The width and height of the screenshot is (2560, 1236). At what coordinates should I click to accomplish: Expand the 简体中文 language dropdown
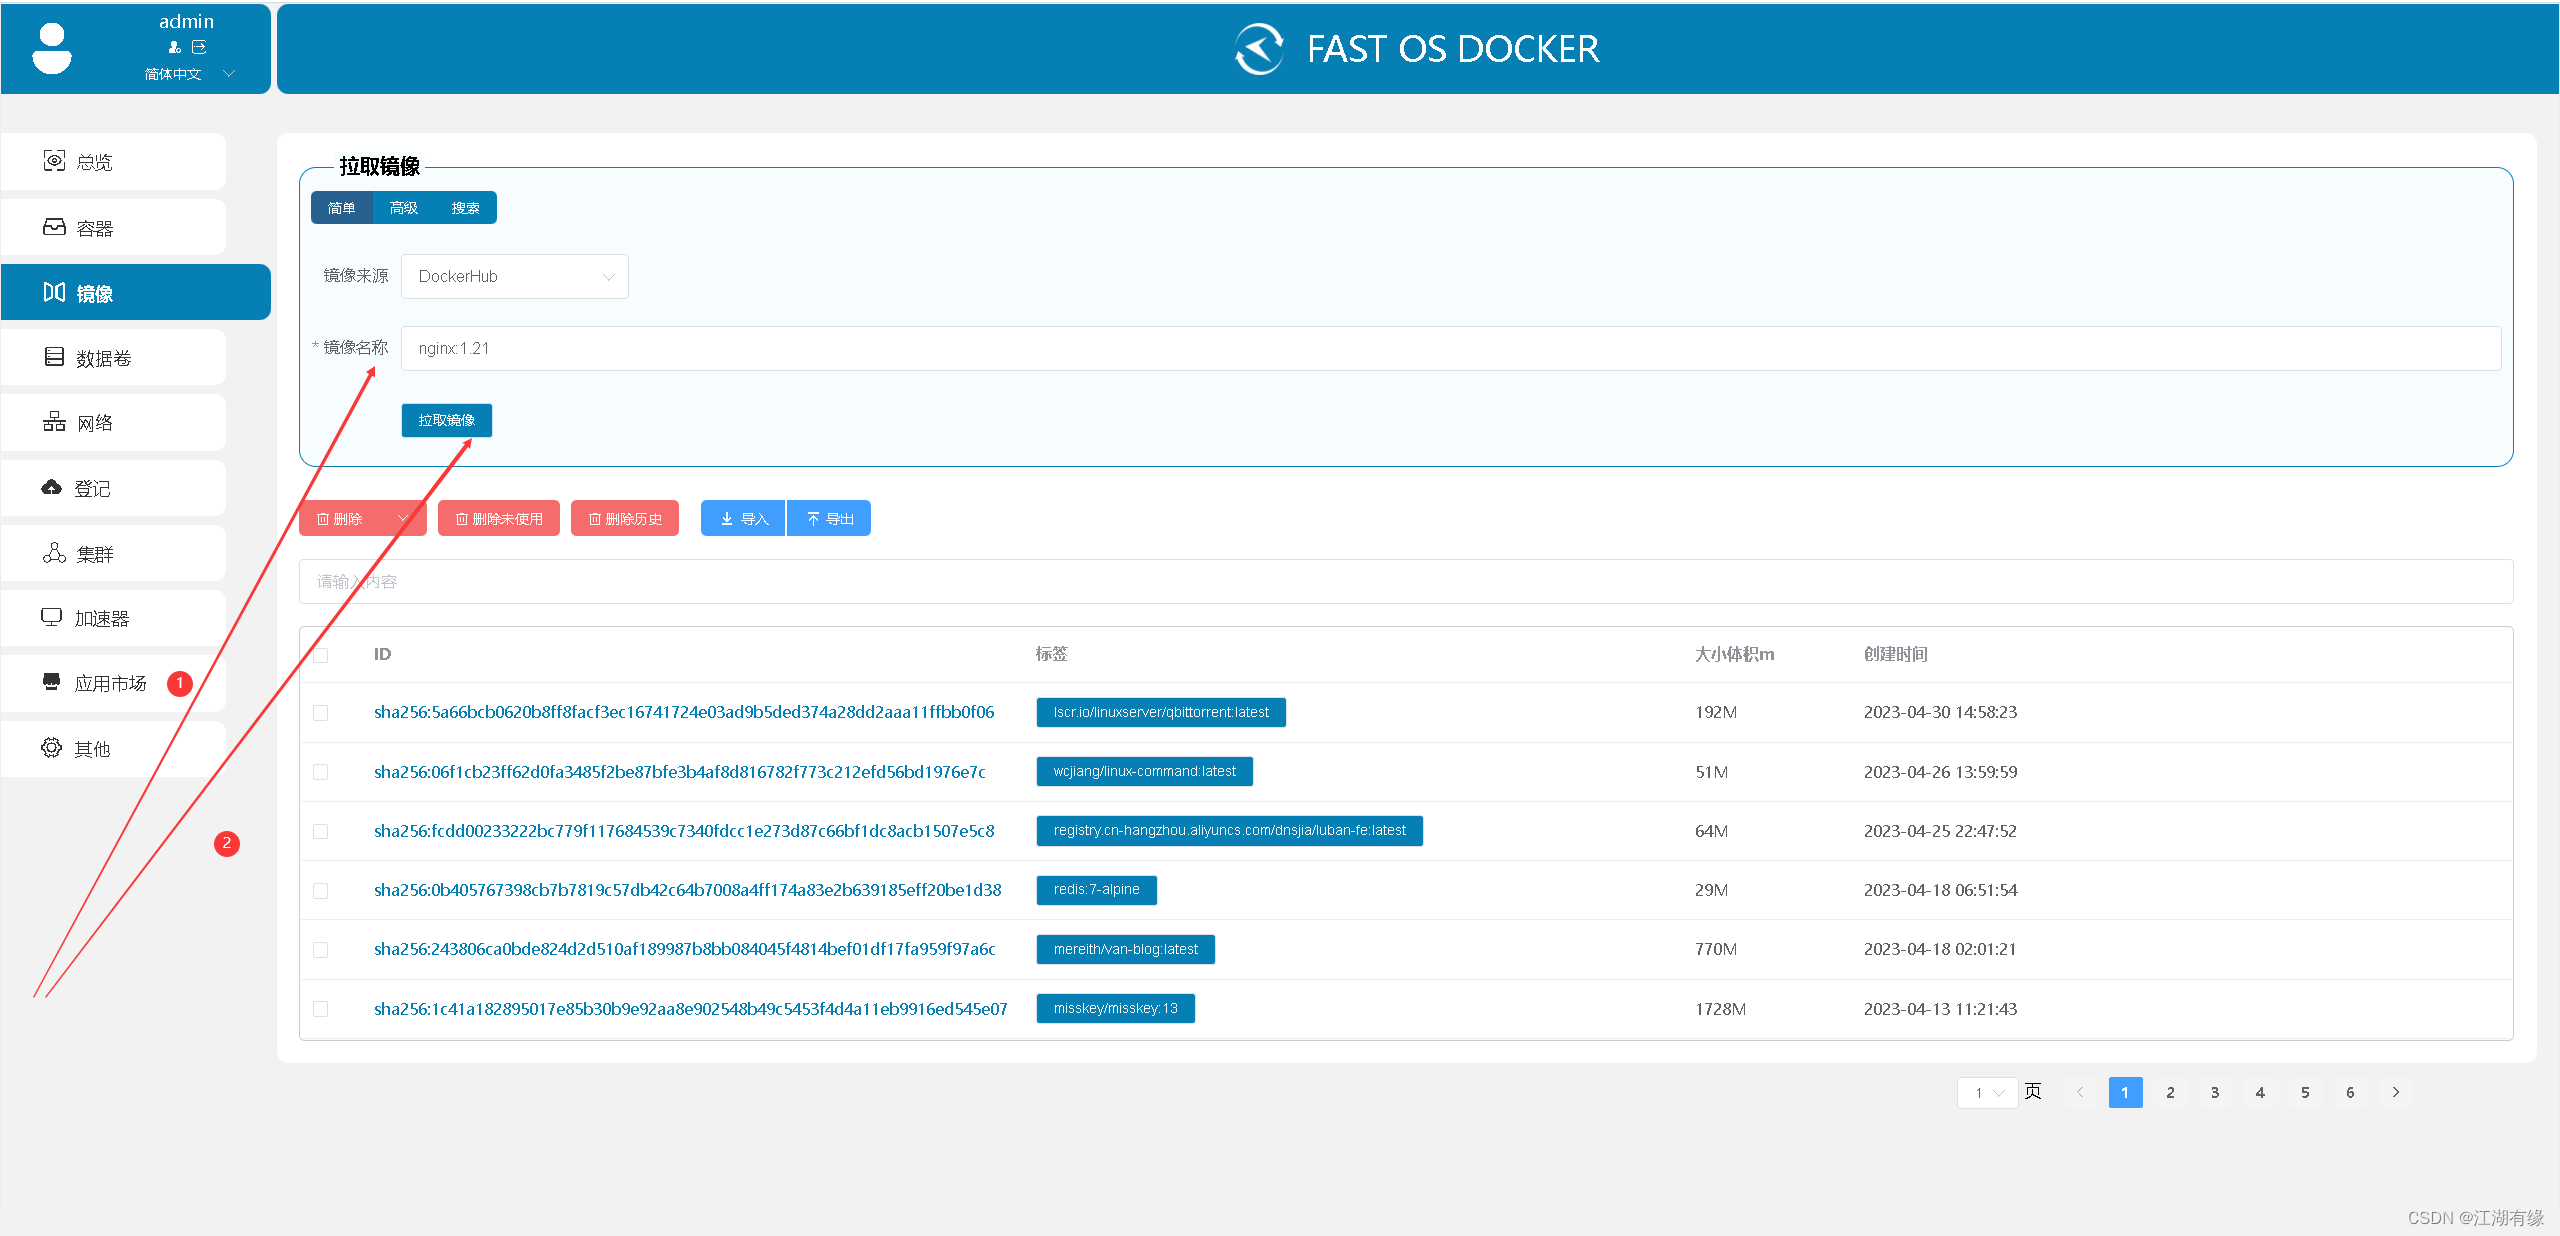point(189,74)
